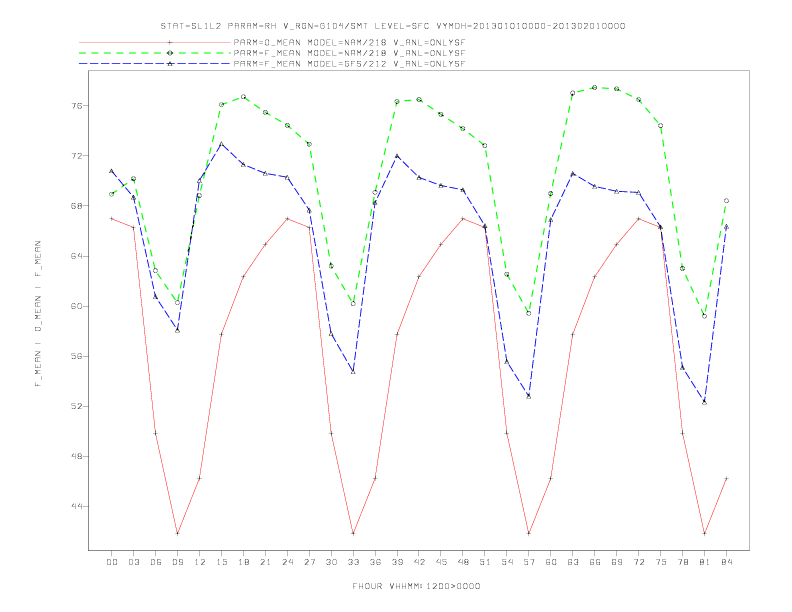The height and width of the screenshot is (612, 792).
Task: Click the x-axis tick label 00
Action: [112, 562]
